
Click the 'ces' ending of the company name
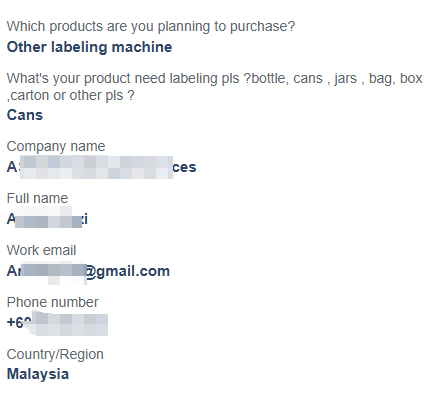click(x=184, y=167)
